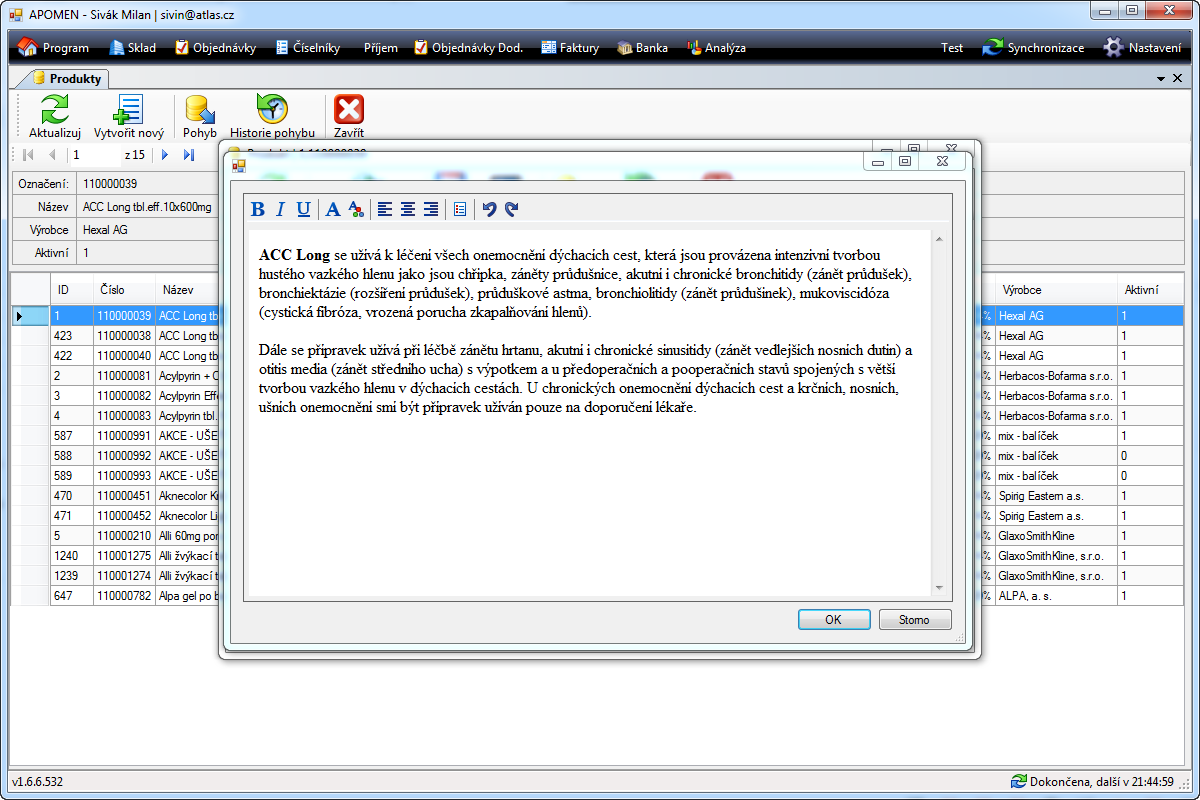The width and height of the screenshot is (1200, 800).
Task: Go to the previous record
Action: click(x=52, y=155)
